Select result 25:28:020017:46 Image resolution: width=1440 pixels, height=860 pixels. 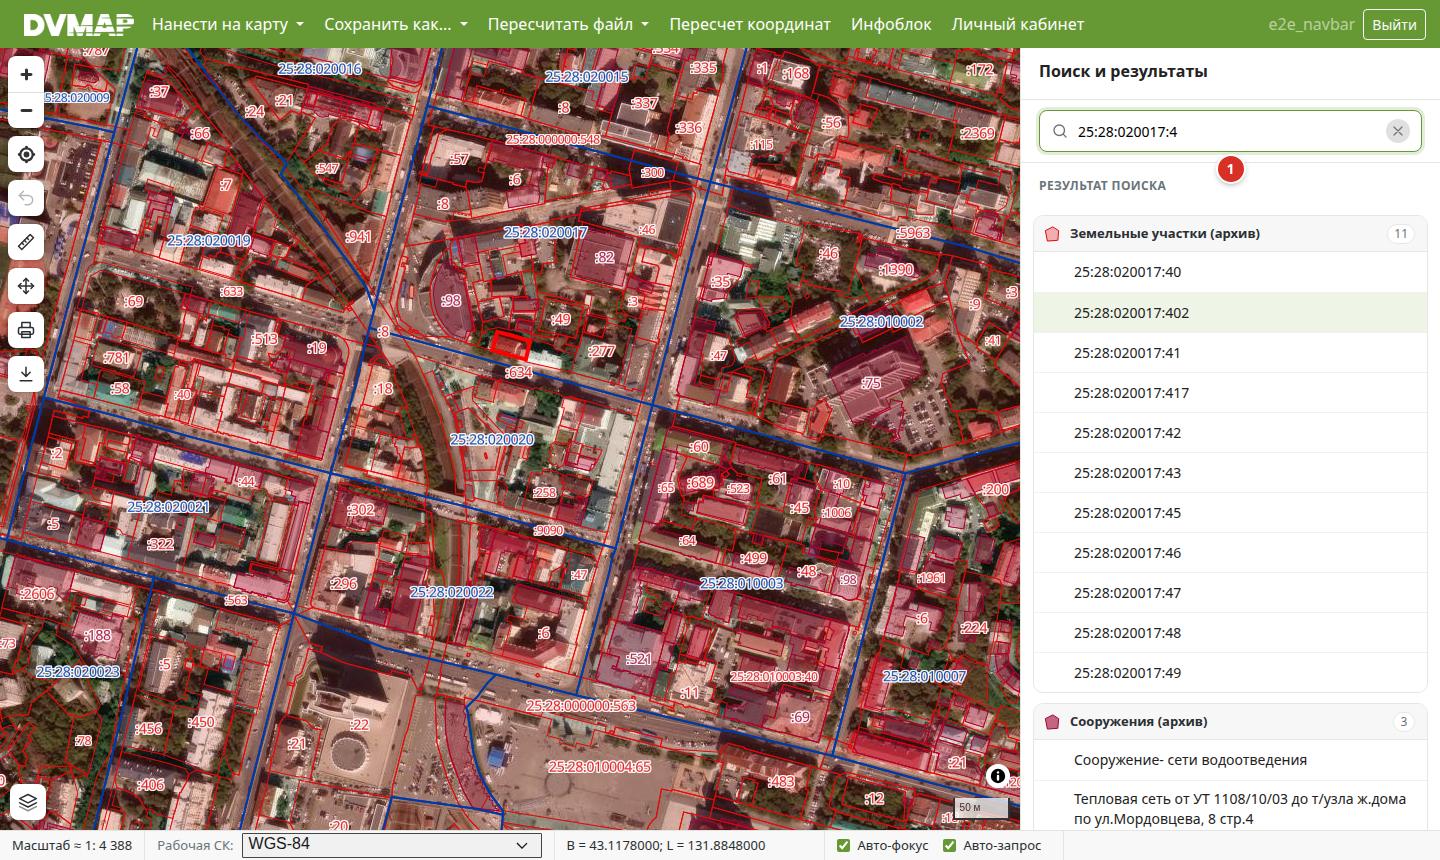pos(1230,553)
